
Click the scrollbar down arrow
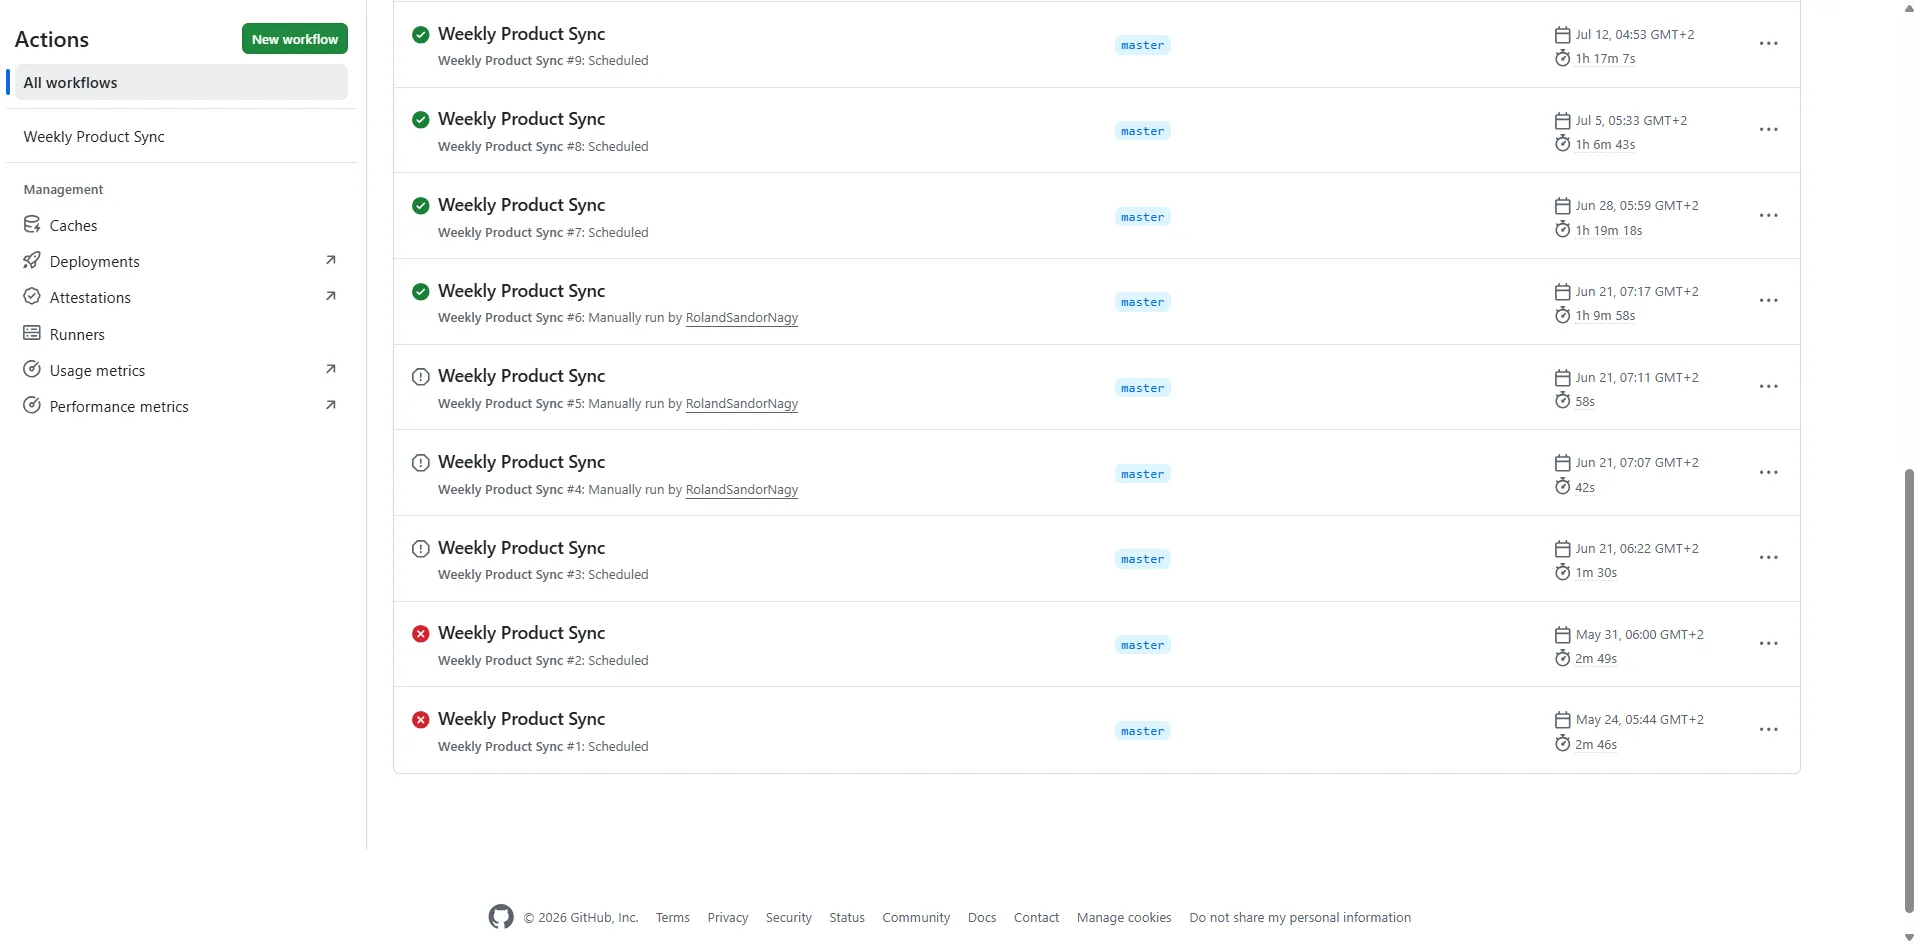[1907, 937]
